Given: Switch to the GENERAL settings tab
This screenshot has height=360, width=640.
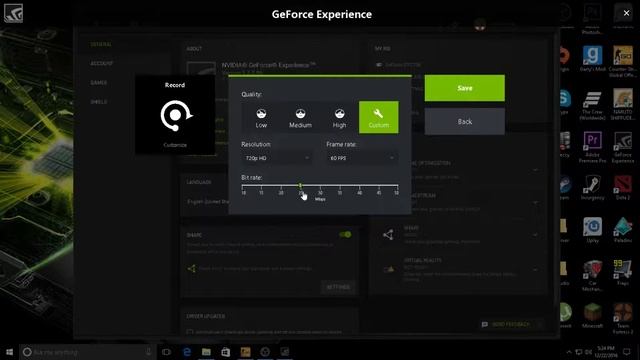Looking at the screenshot, I should pyautogui.click(x=101, y=44).
